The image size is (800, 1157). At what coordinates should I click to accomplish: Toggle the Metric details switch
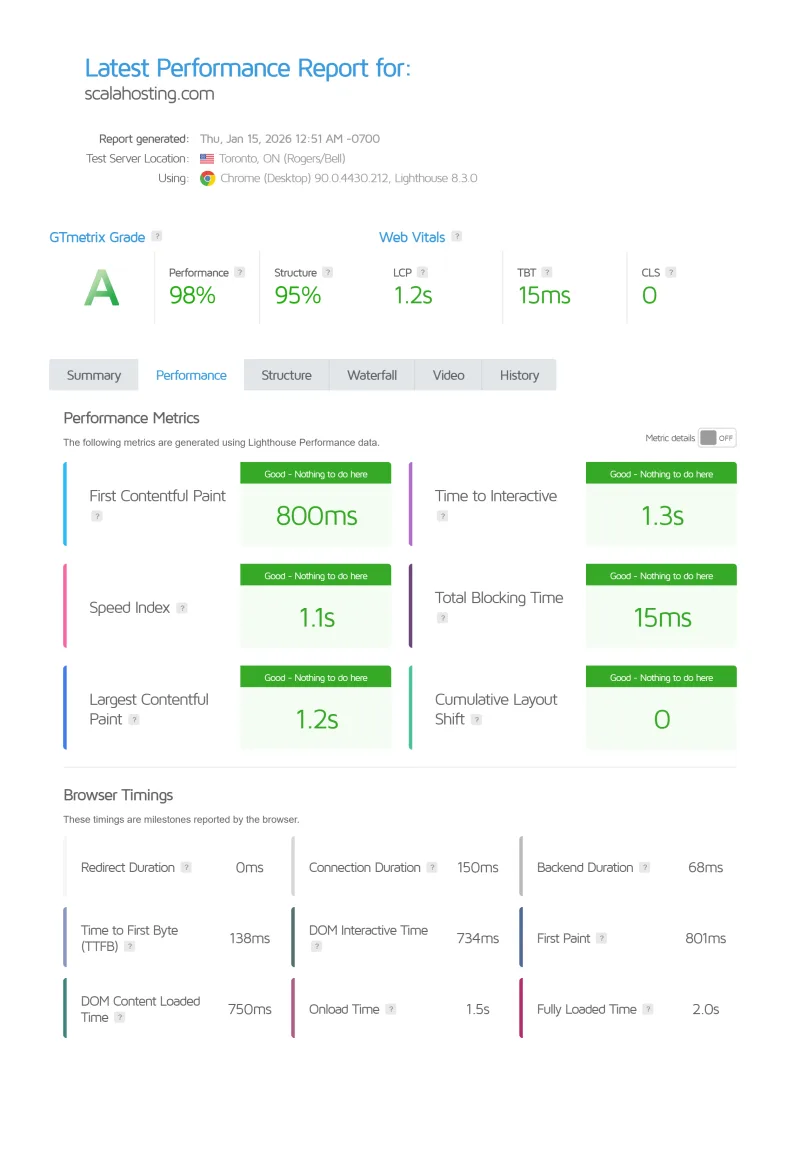717,438
